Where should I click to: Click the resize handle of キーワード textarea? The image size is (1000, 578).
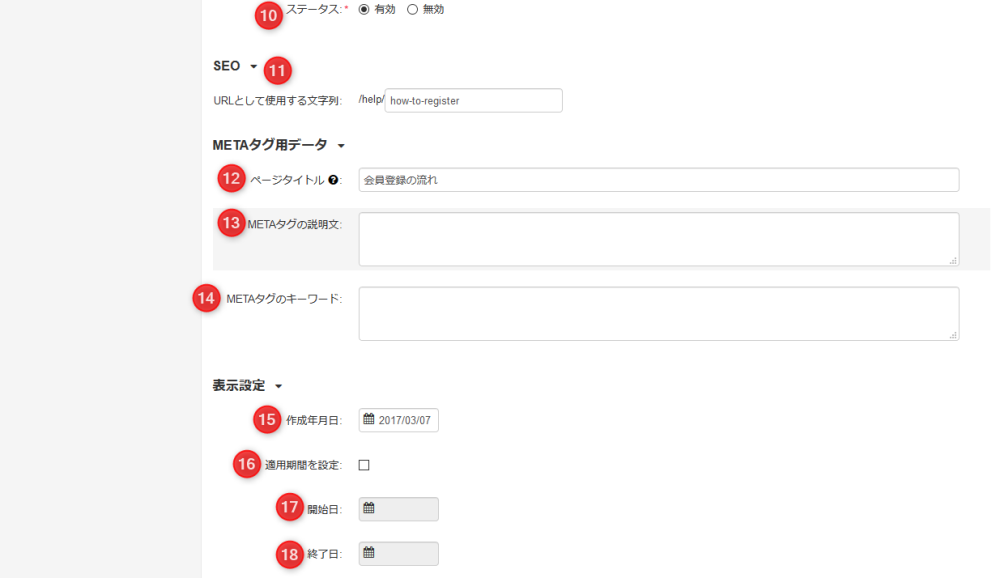pos(953,335)
